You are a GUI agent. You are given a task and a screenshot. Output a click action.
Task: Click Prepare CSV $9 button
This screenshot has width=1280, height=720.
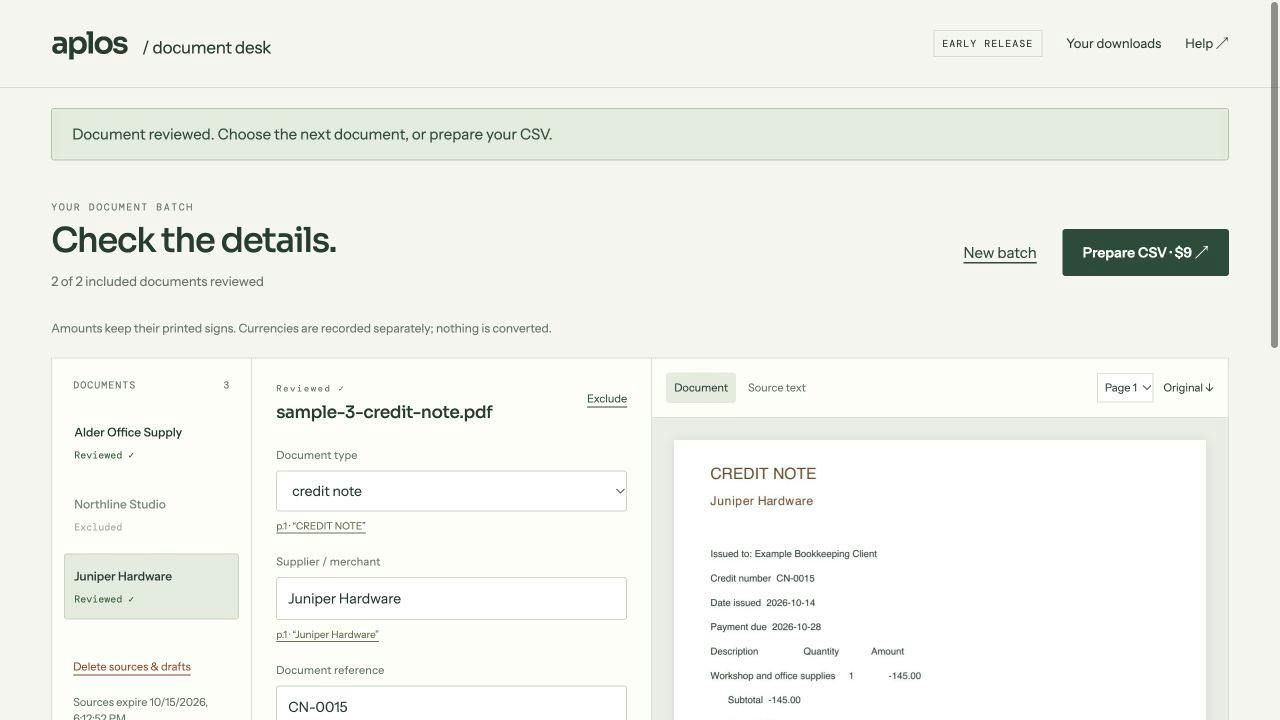tap(1145, 253)
